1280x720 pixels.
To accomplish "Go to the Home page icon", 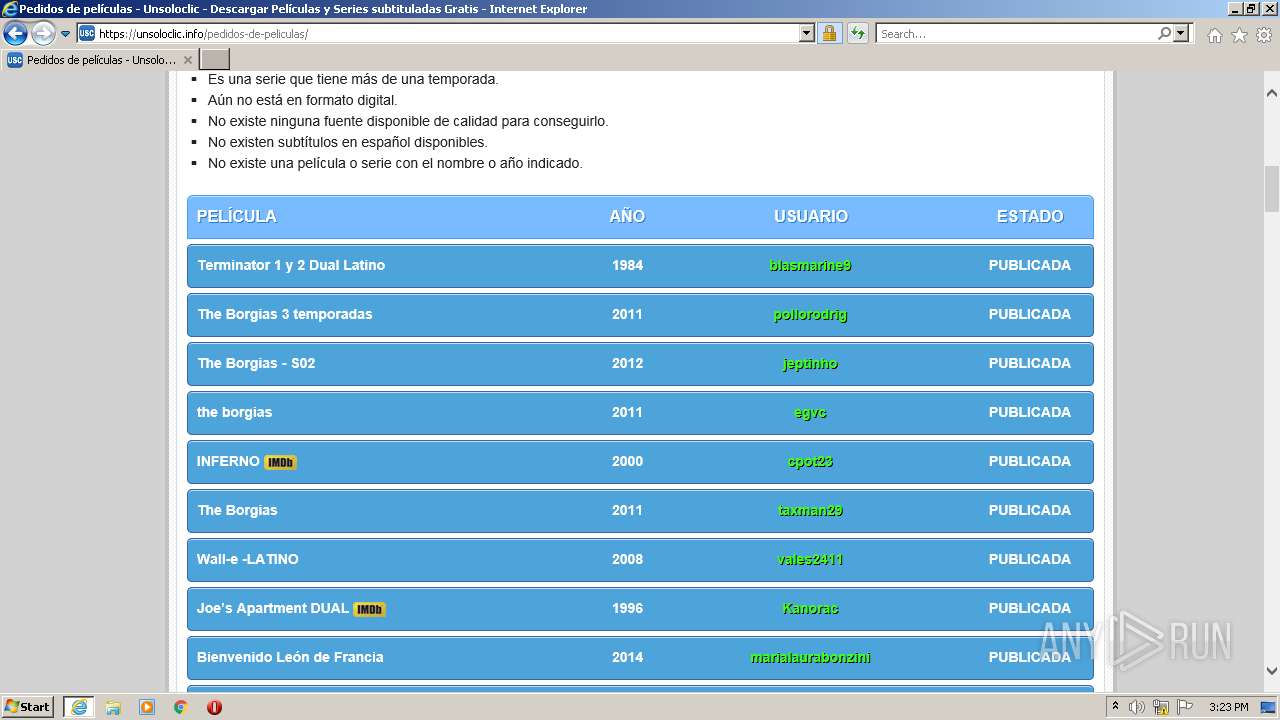I will point(1214,35).
